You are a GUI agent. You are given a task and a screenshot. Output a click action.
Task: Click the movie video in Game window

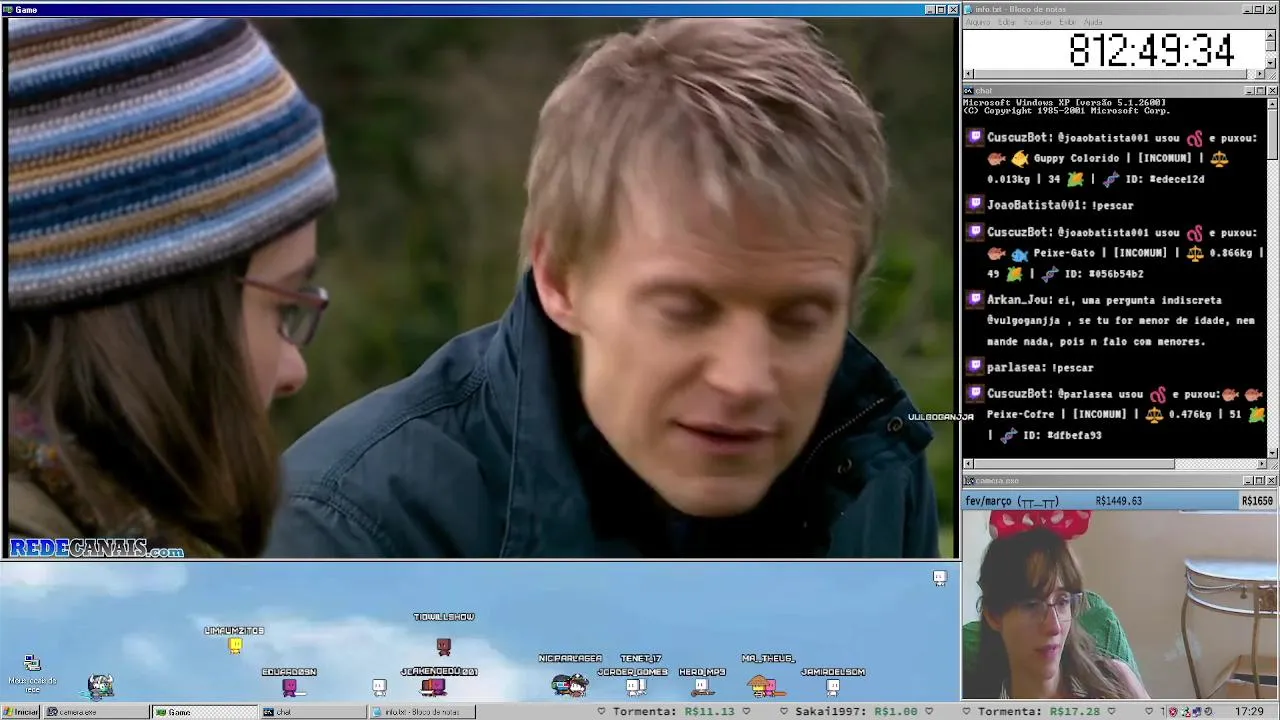pos(482,287)
